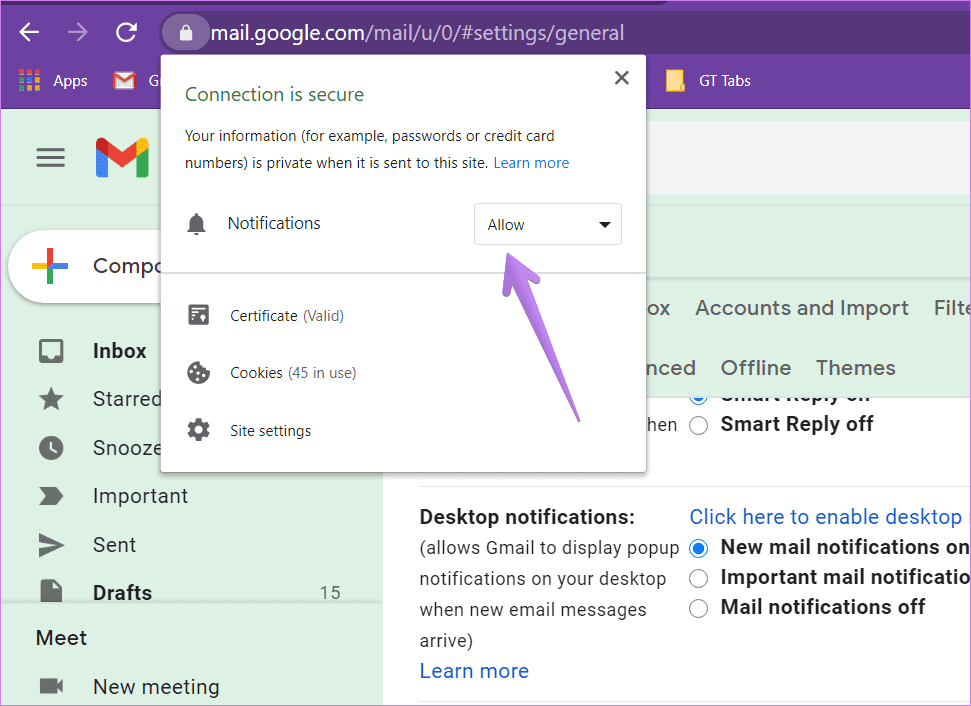This screenshot has width=971, height=706.
Task: Click the Inbox tray icon
Action: (51, 351)
